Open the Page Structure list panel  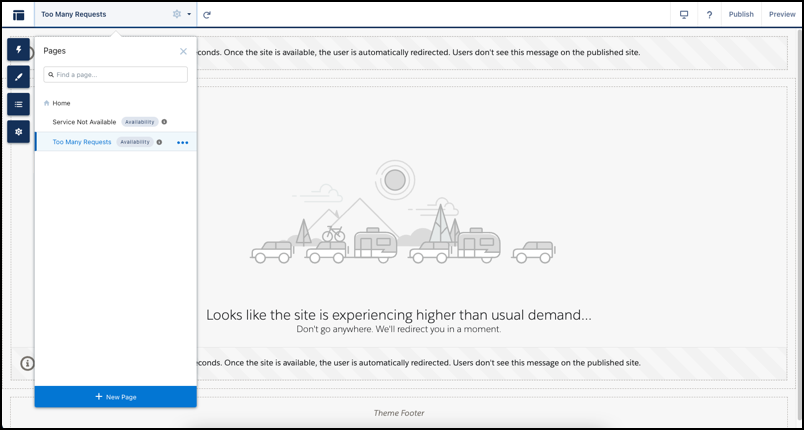point(19,104)
